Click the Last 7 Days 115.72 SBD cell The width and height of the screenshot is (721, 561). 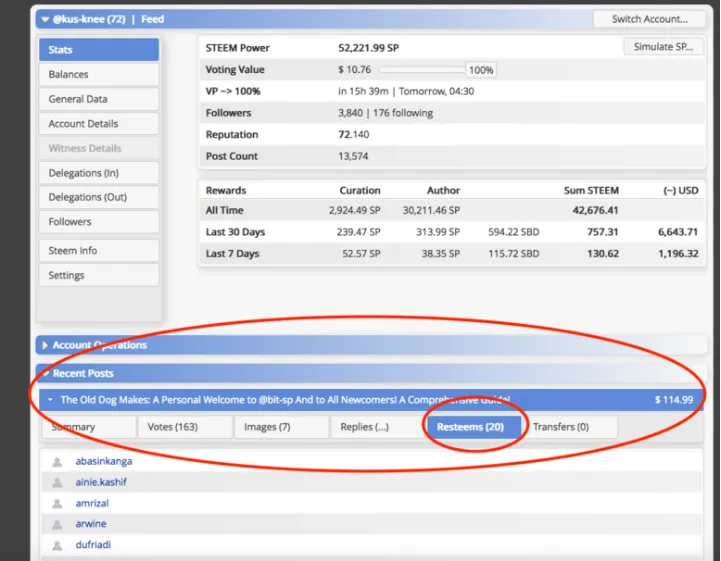pos(514,254)
